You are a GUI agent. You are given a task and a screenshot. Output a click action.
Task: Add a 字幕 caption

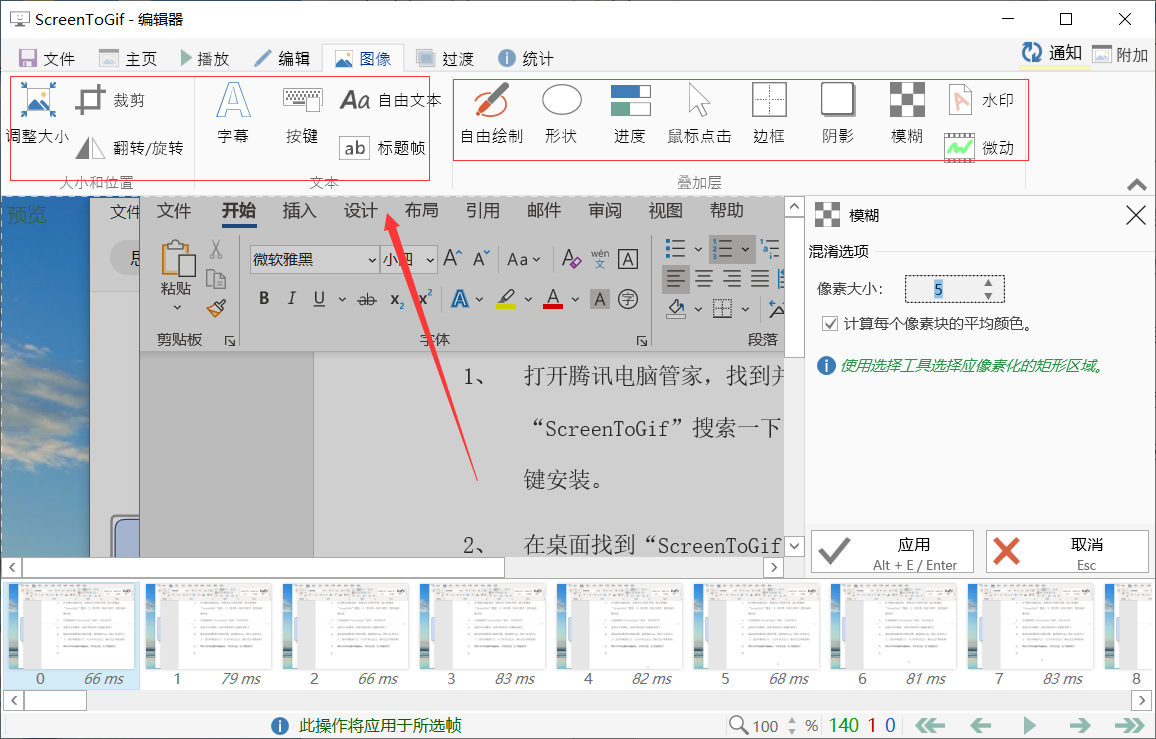click(x=233, y=114)
